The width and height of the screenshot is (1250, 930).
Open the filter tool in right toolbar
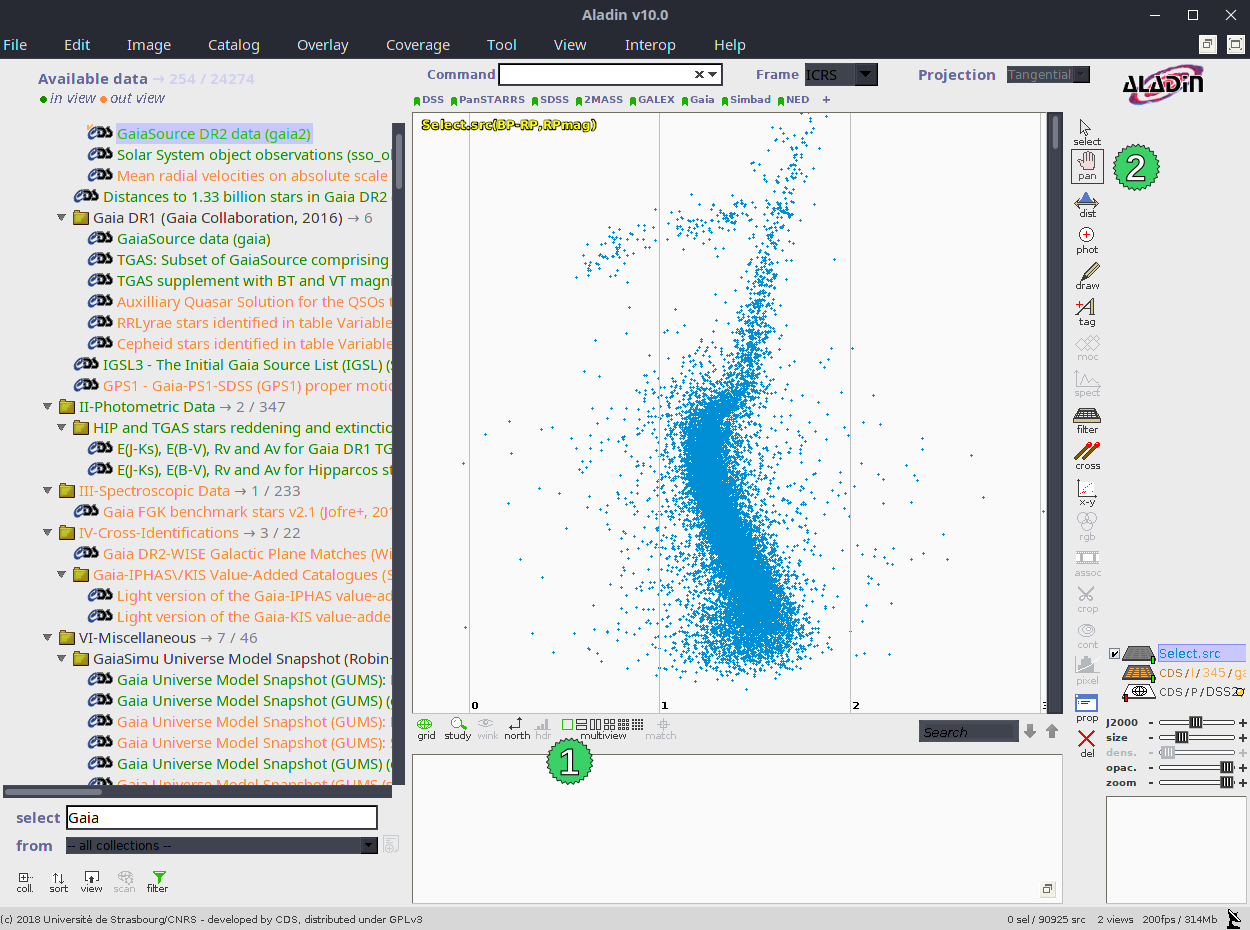point(1087,420)
